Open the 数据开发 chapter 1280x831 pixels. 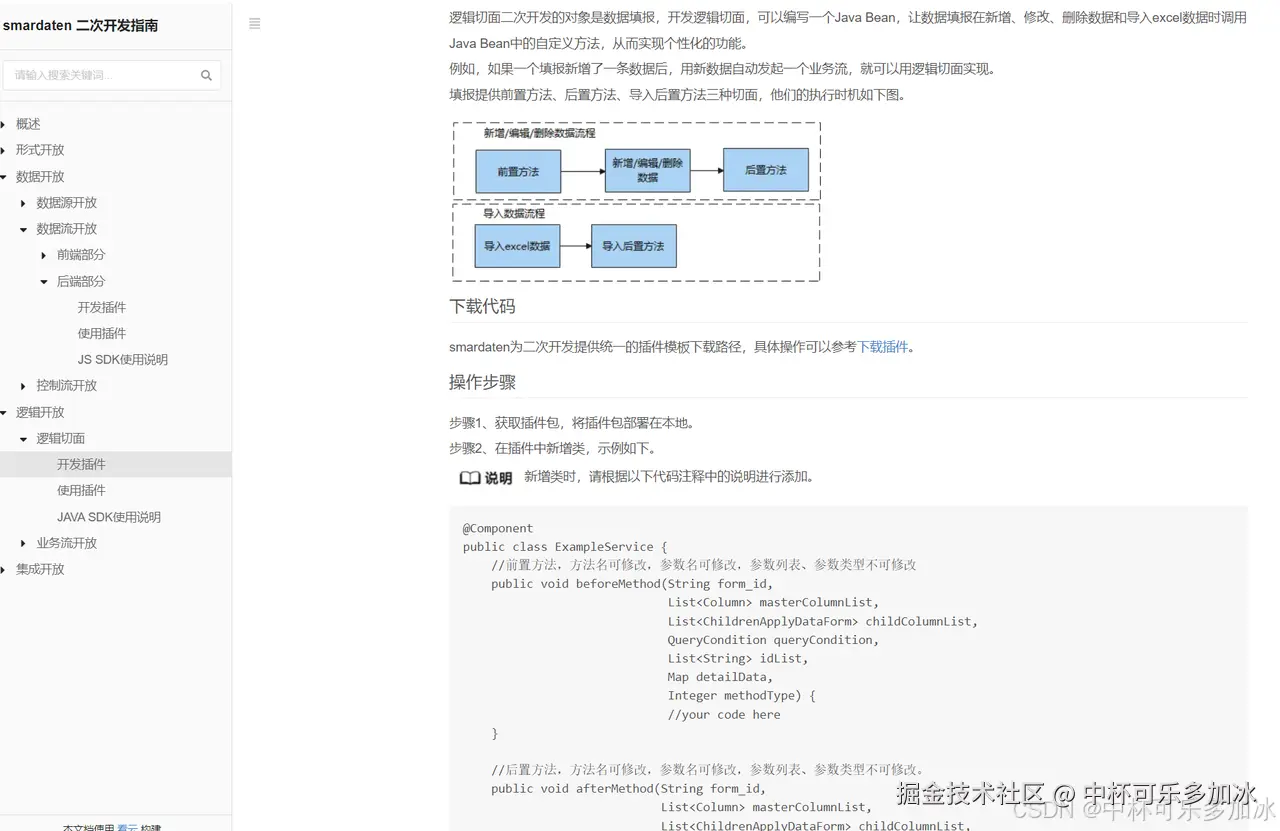click(40, 177)
